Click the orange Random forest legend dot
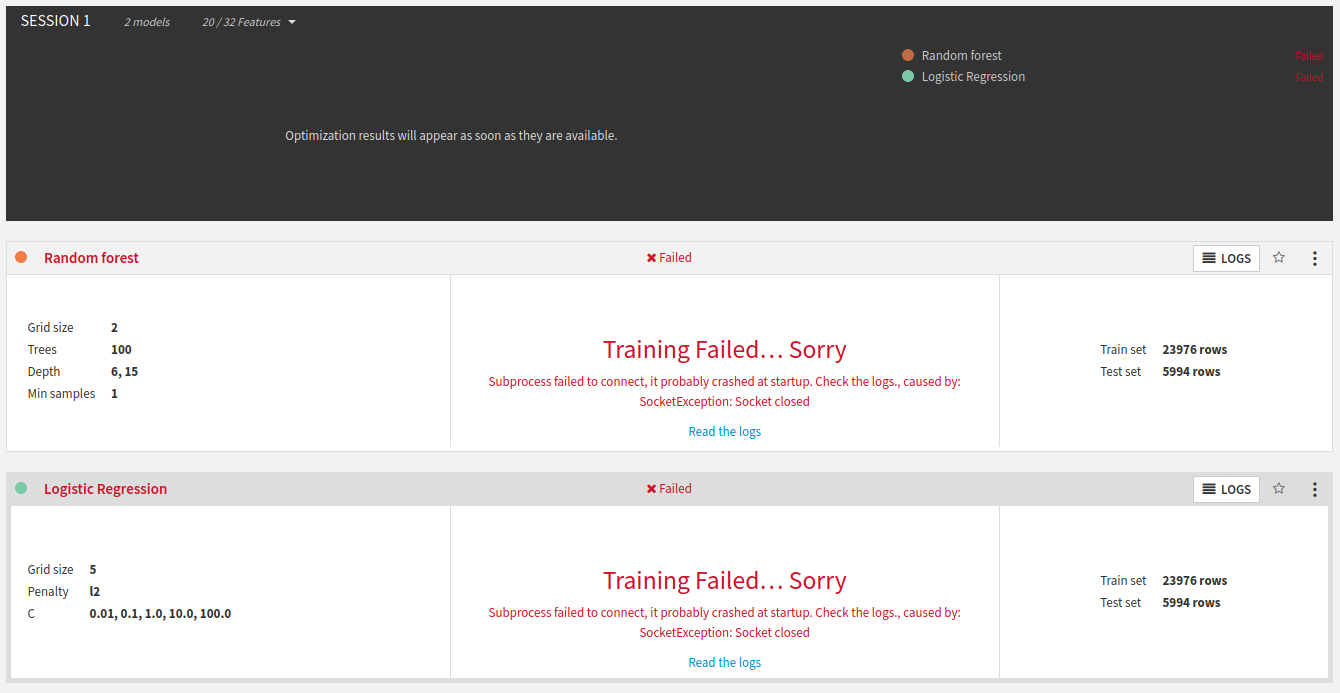This screenshot has height=693, width=1340. [x=908, y=56]
